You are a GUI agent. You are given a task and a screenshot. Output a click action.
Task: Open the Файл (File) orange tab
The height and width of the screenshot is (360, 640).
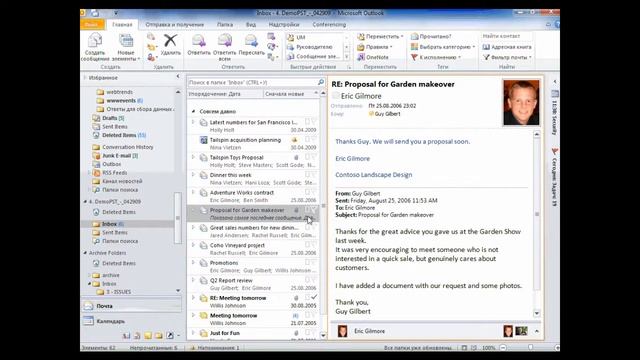(x=92, y=24)
